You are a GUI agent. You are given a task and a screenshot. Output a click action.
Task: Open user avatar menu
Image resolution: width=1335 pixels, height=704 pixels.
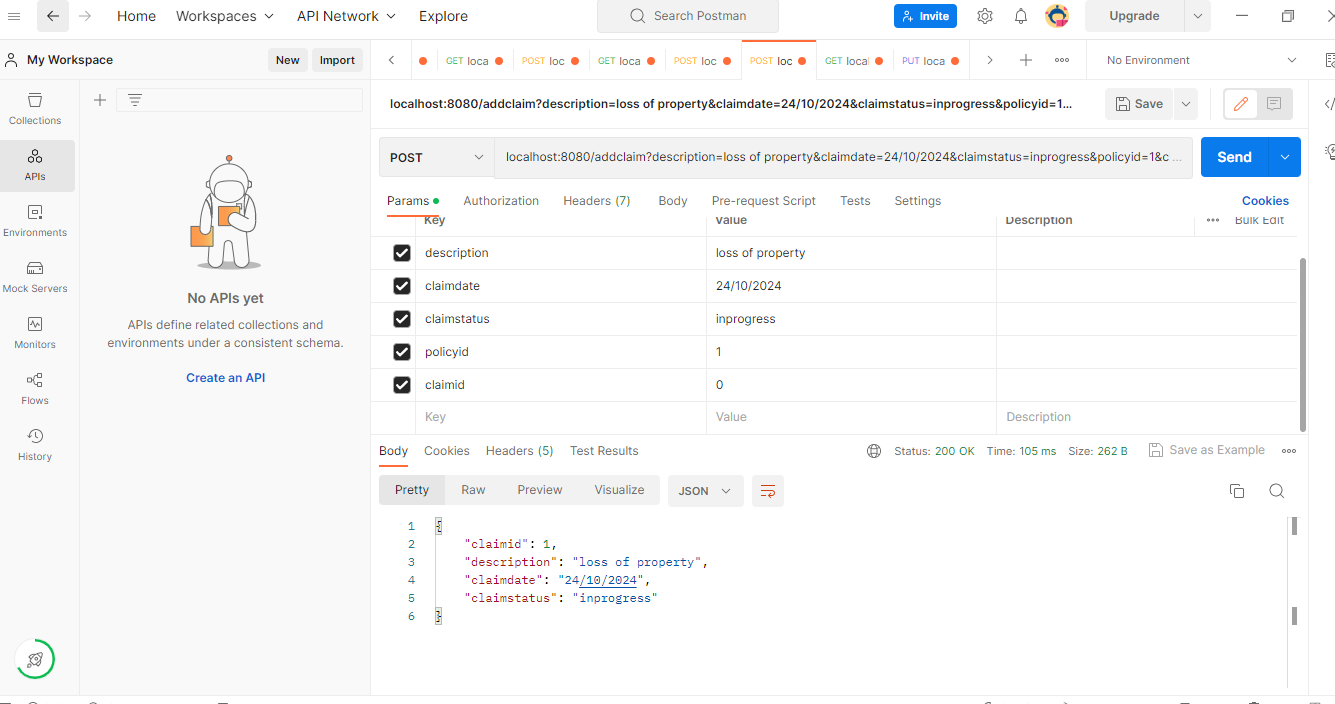coord(1057,16)
